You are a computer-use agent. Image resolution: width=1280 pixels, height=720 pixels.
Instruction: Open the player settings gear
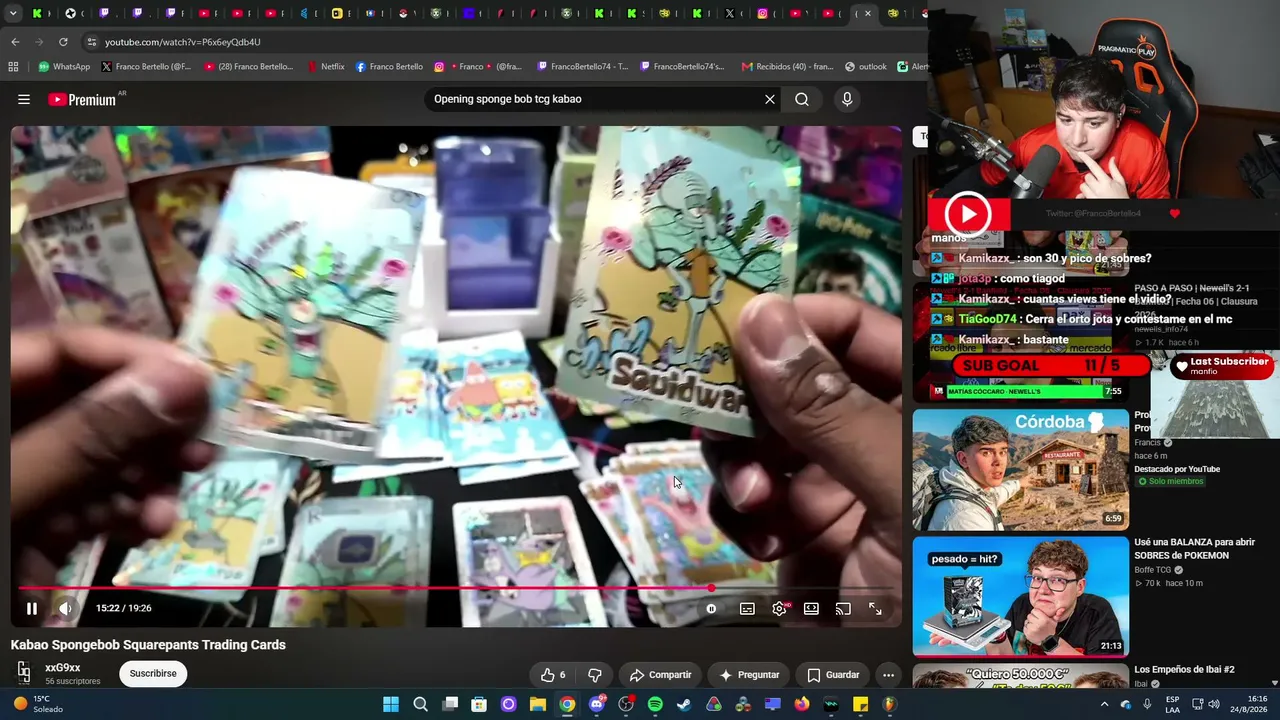tap(779, 608)
